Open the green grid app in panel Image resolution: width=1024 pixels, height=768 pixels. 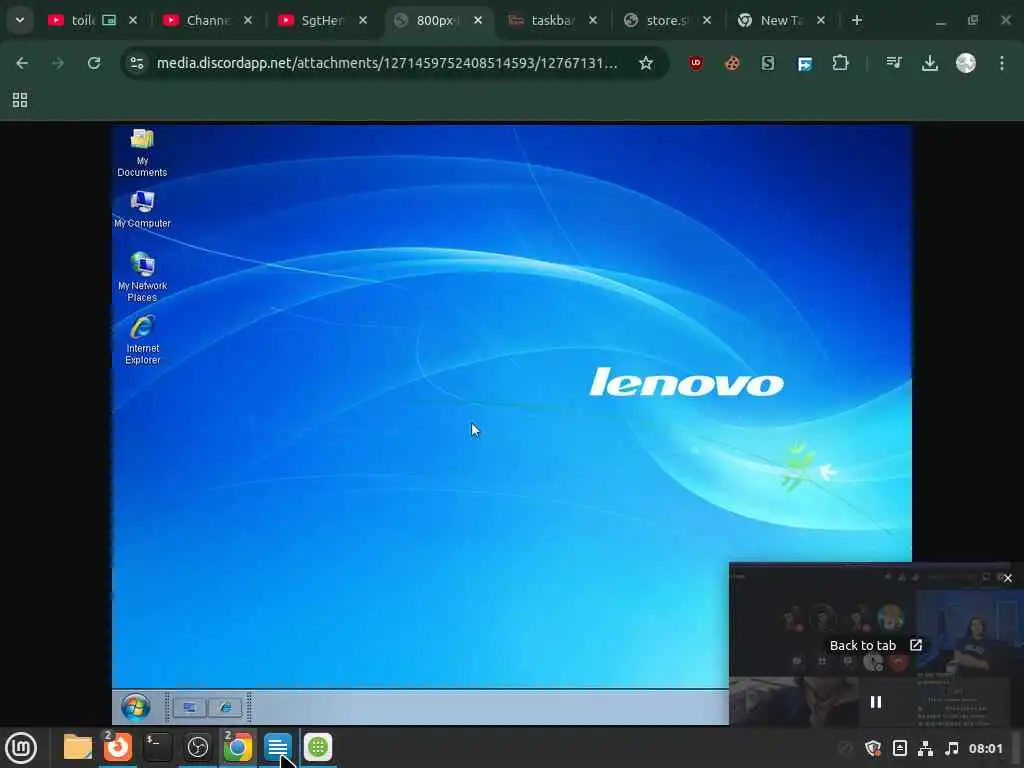(318, 747)
